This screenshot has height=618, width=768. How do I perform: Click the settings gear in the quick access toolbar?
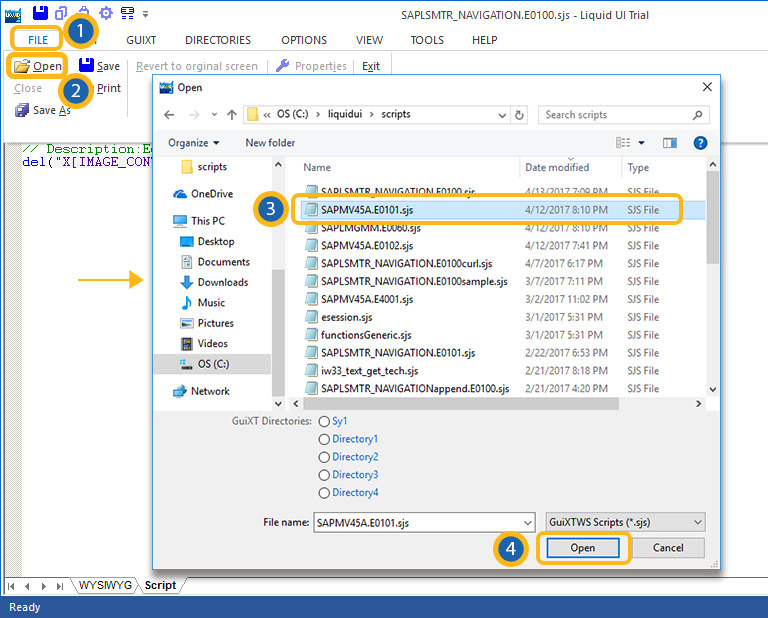(x=106, y=13)
